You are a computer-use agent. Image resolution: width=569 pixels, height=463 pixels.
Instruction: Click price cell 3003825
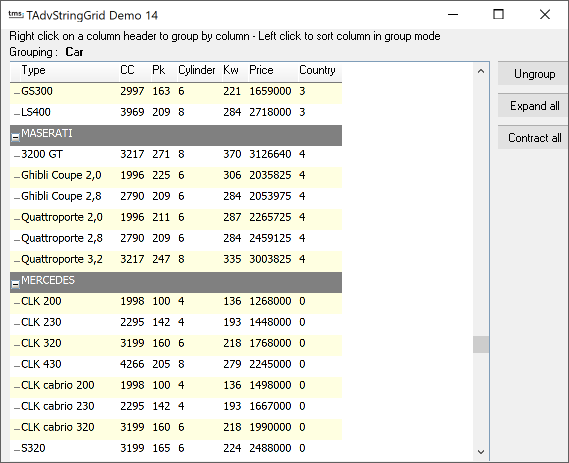(x=270, y=260)
